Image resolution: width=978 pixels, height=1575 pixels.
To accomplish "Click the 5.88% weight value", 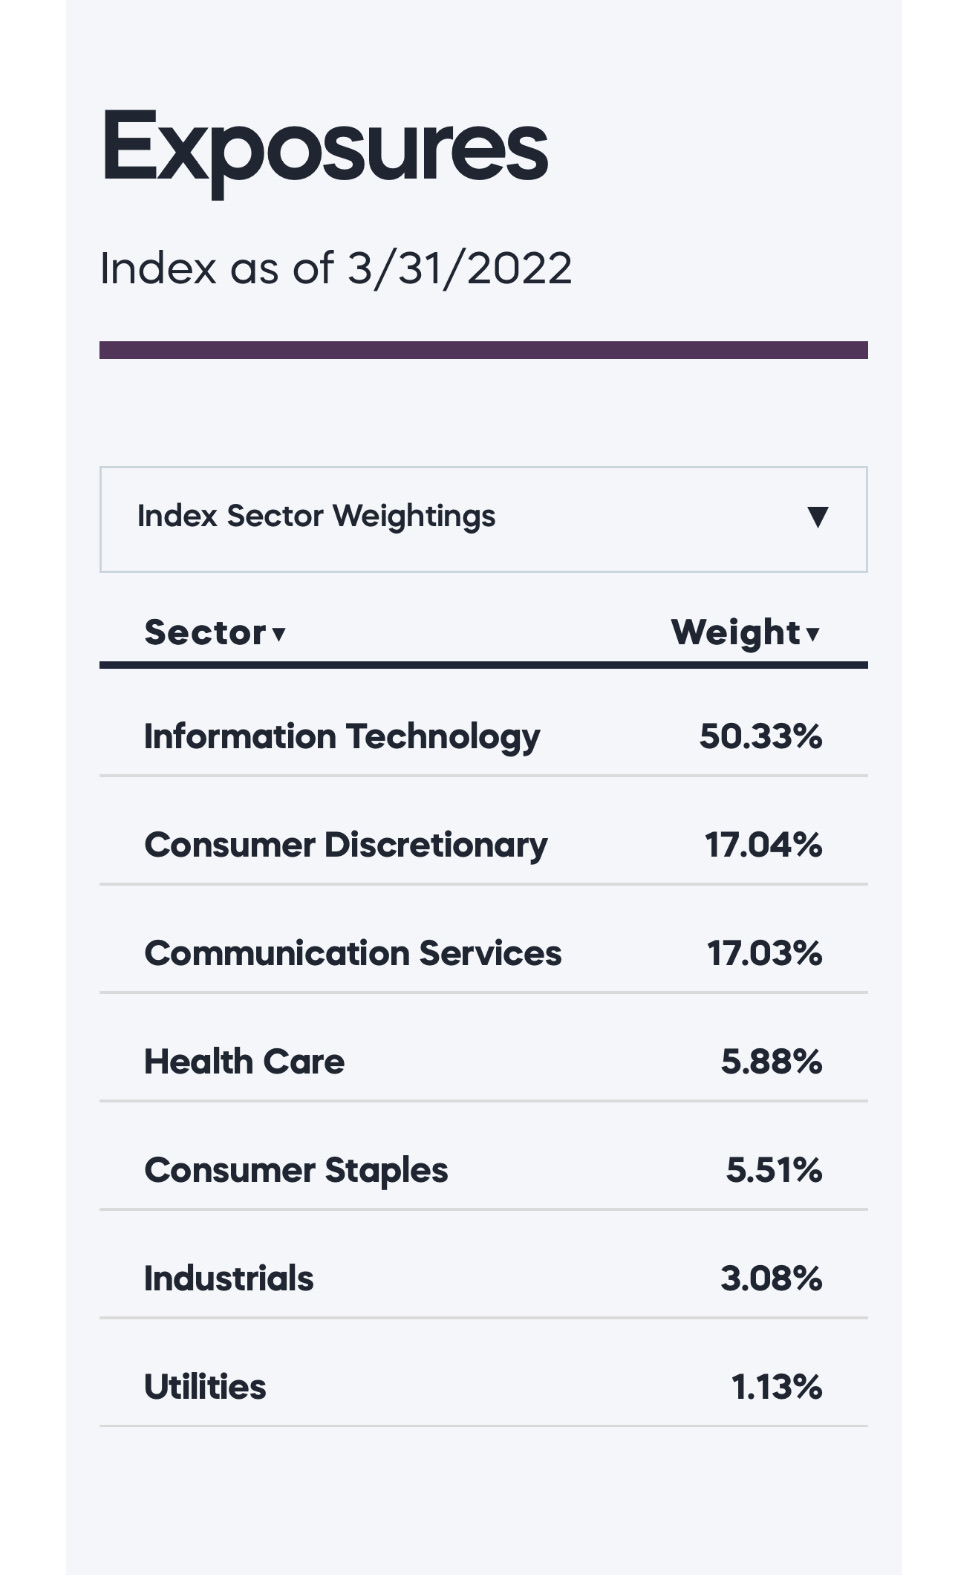I will pos(771,1061).
